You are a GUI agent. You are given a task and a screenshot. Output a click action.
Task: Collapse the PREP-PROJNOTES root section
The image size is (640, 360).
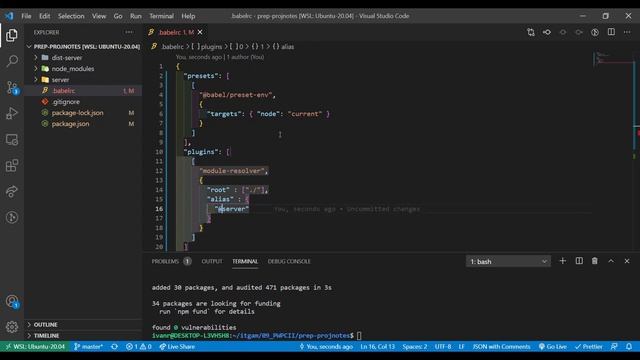point(84,47)
